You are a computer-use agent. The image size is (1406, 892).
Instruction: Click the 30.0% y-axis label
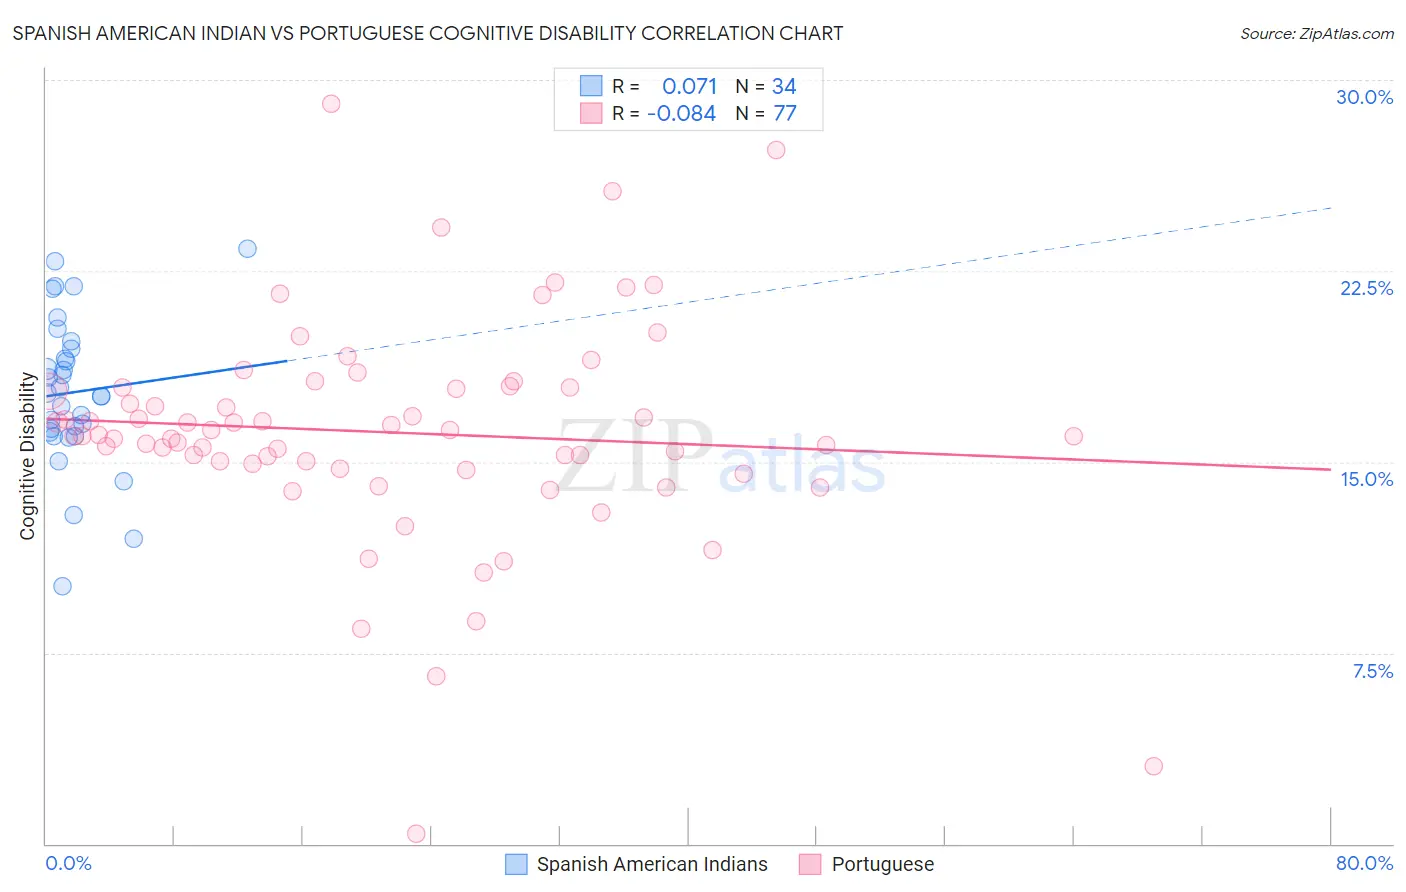1364,97
